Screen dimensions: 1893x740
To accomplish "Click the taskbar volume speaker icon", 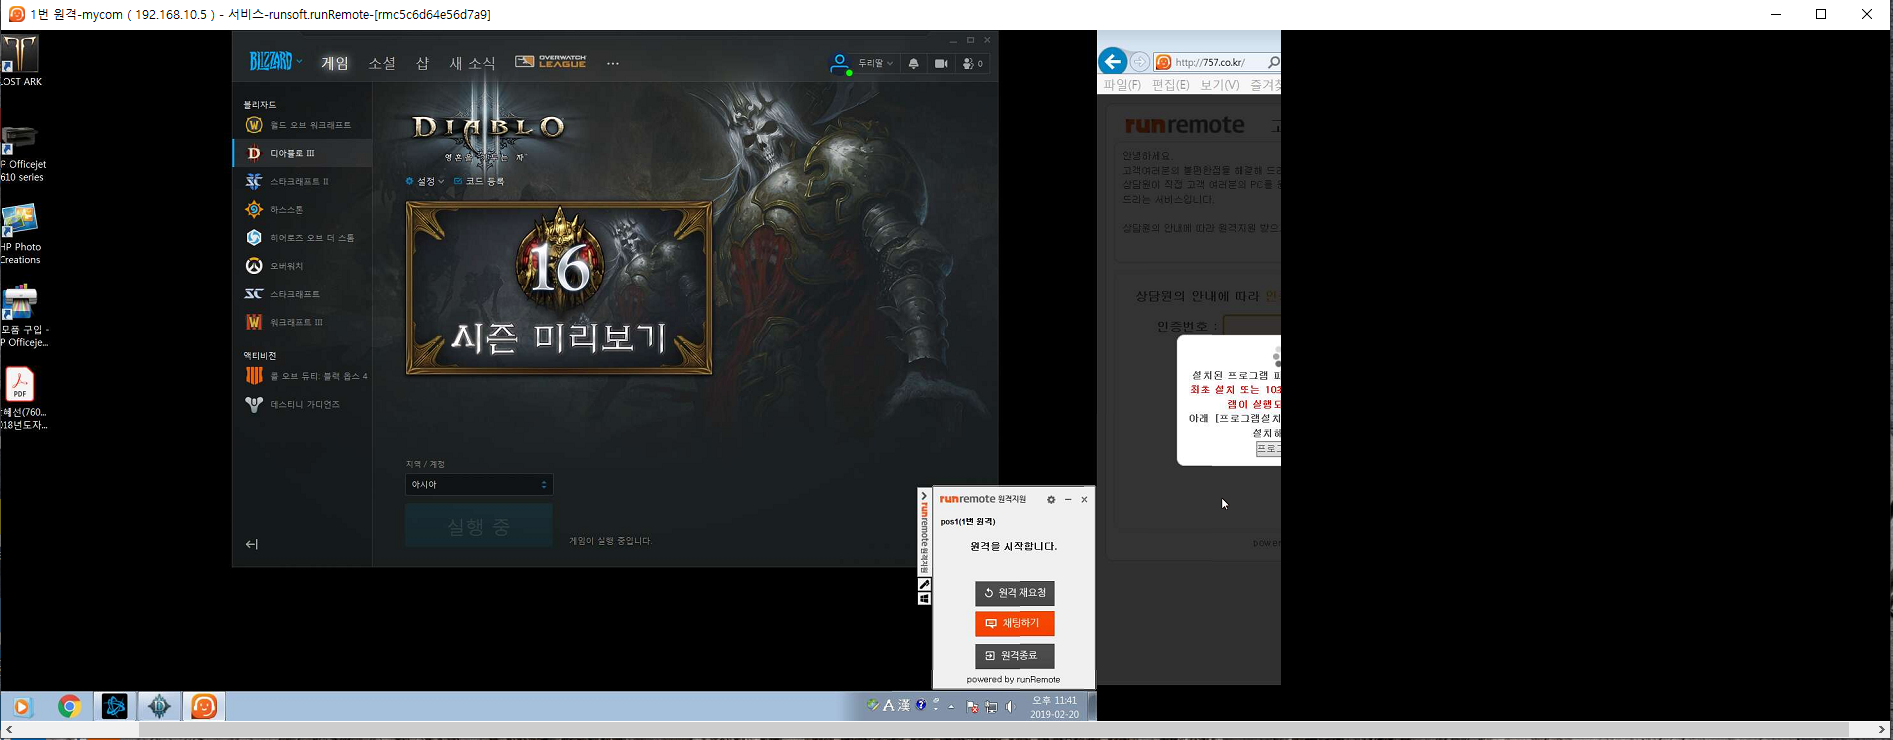I will (x=1010, y=707).
